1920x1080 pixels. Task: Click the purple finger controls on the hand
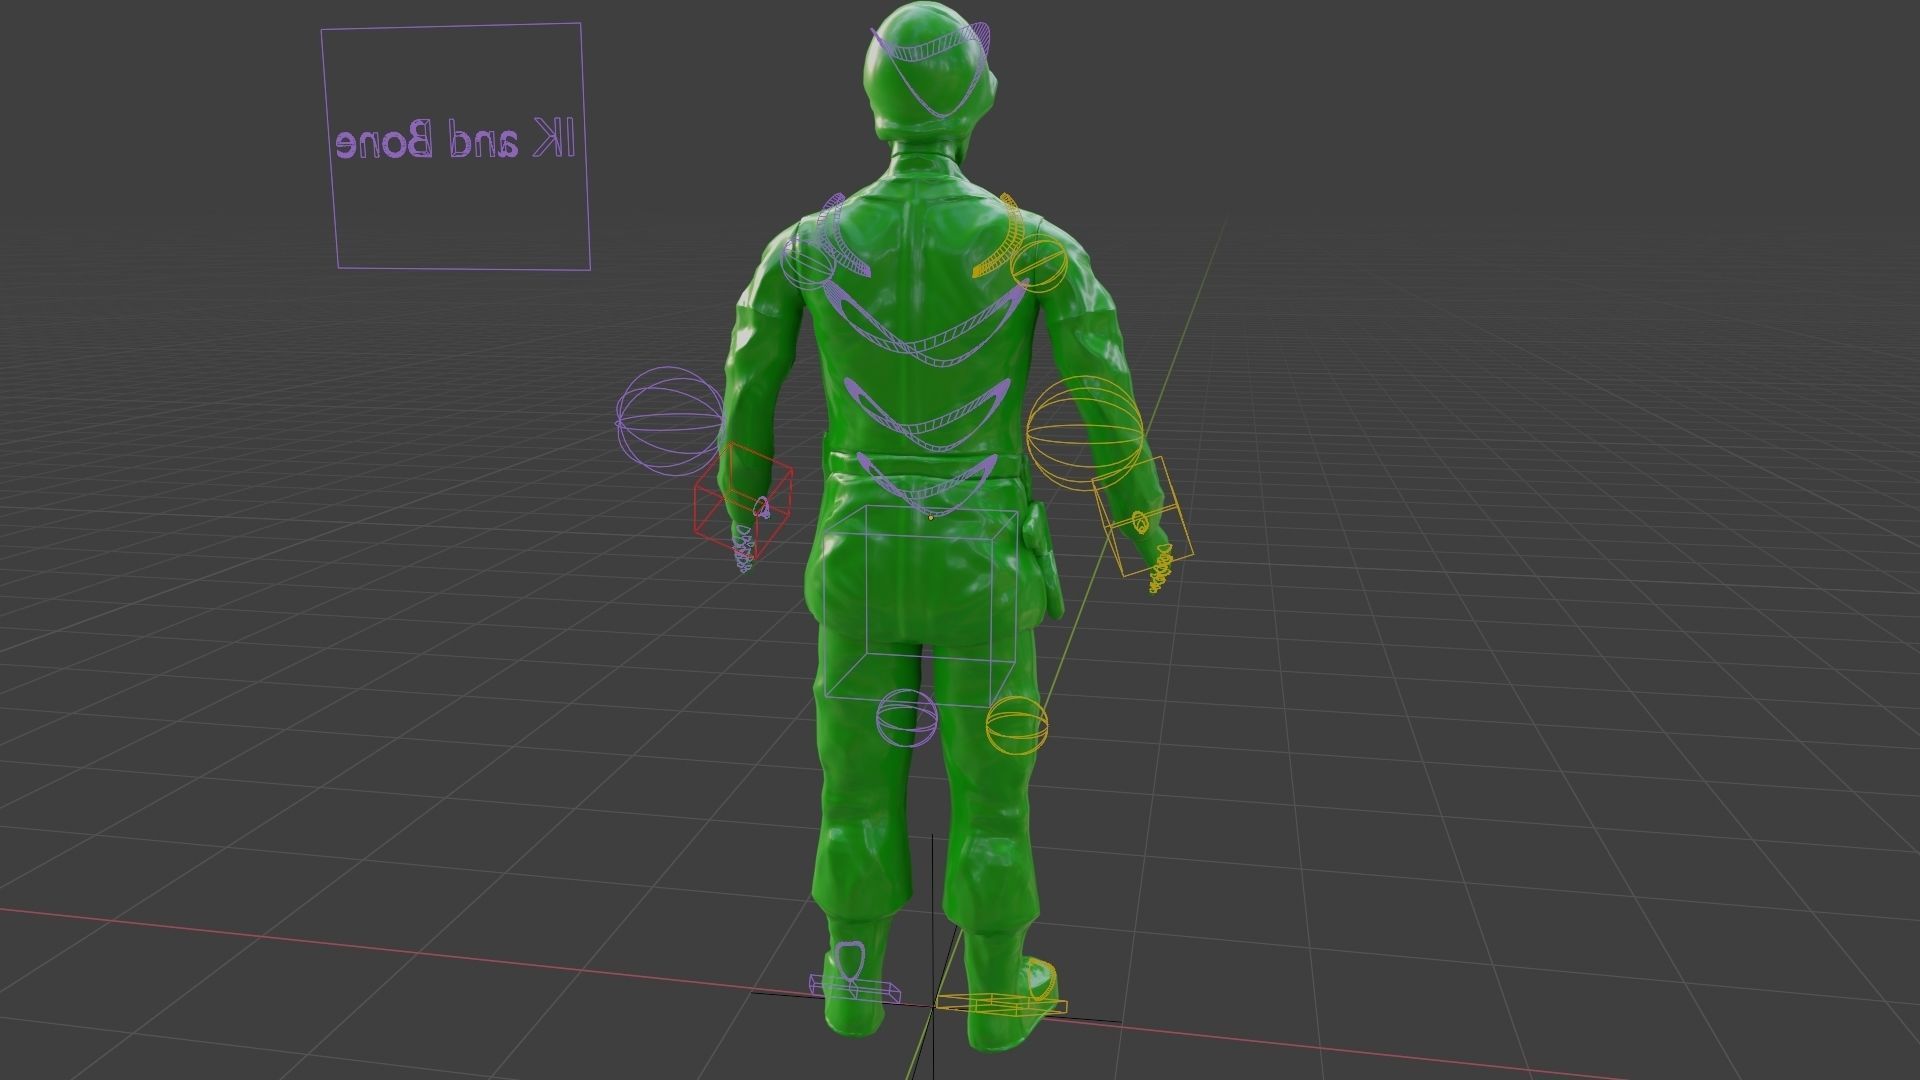[x=743, y=549]
